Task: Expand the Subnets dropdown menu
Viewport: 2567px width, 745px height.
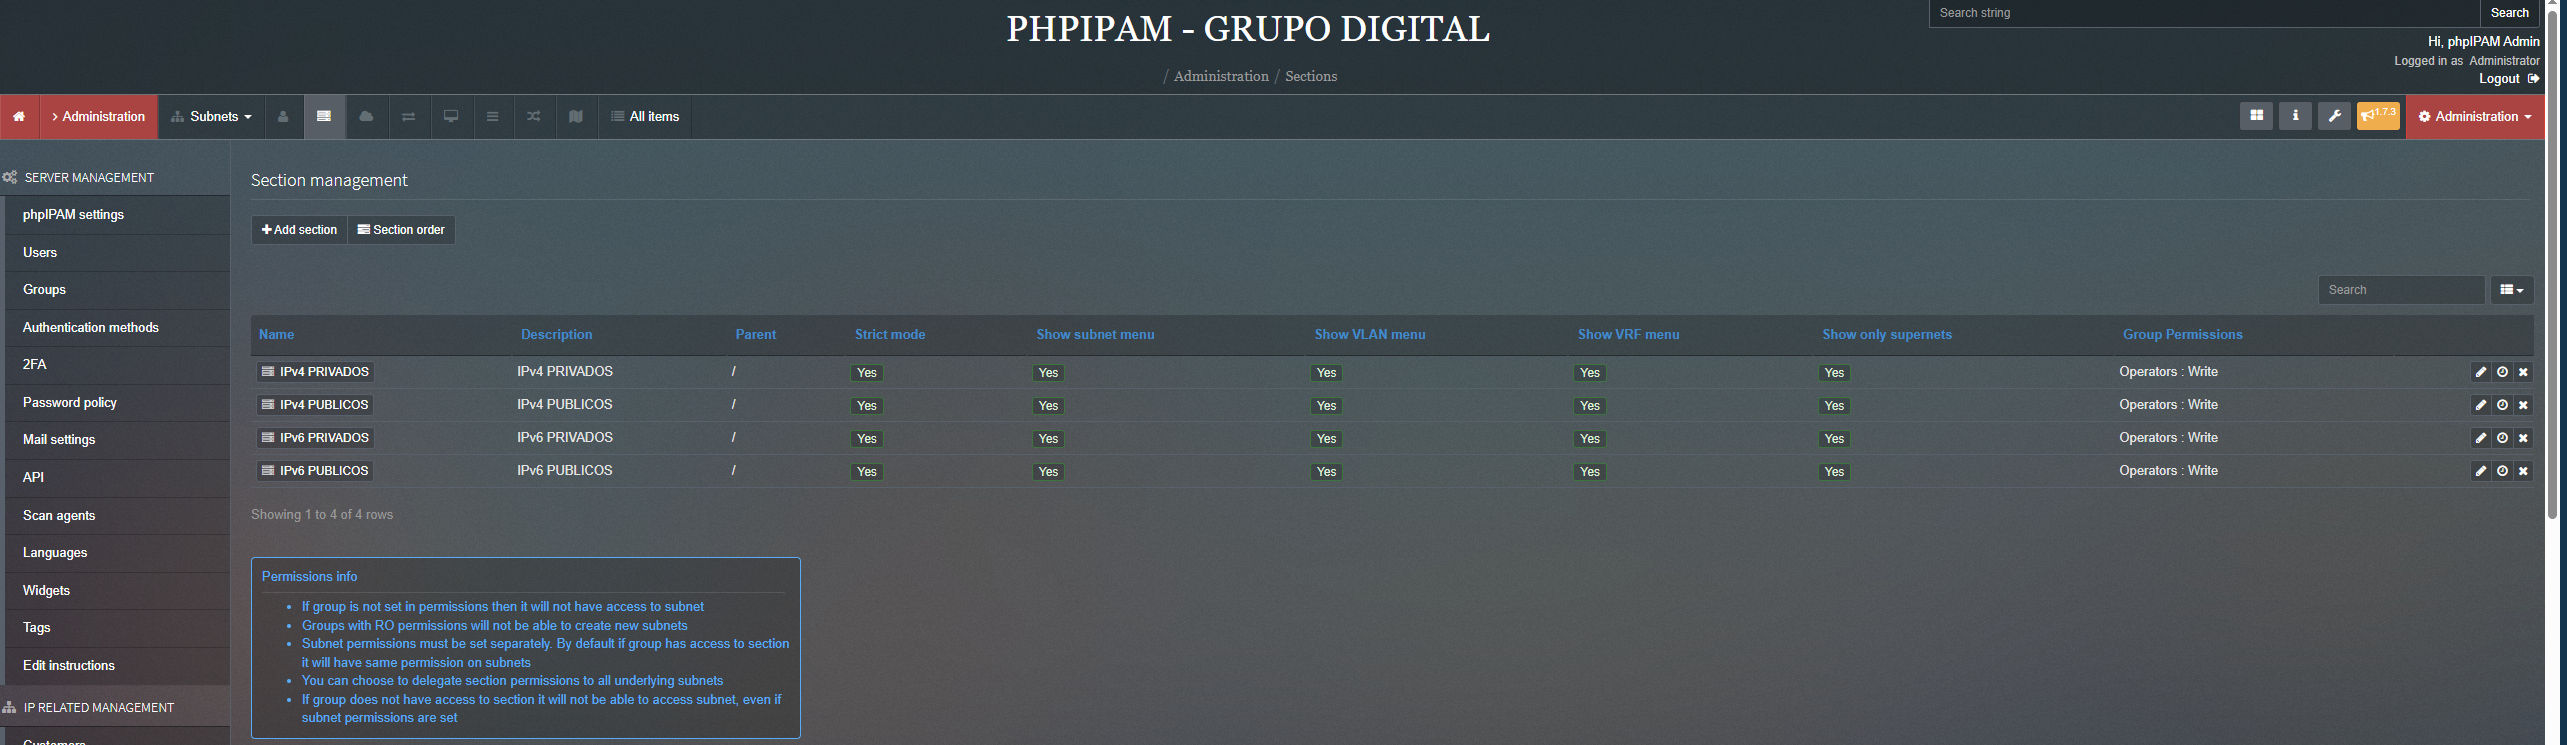Action: tap(211, 117)
